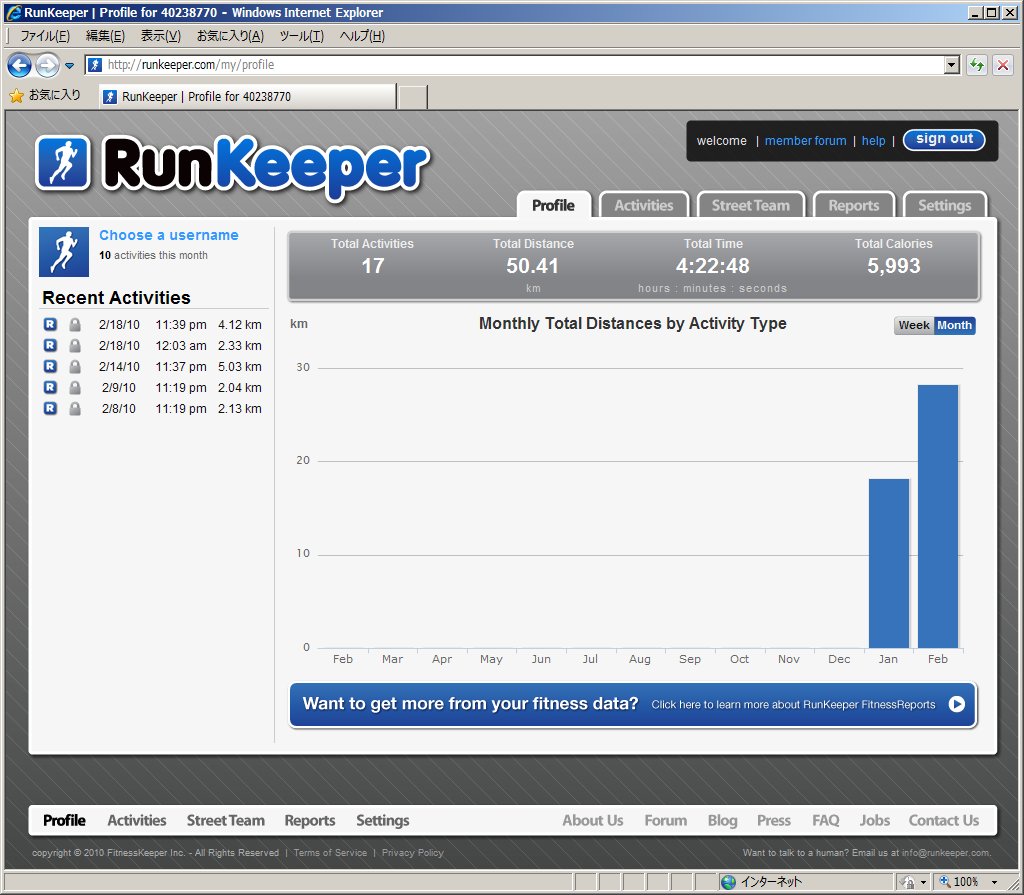Screen dimensions: 1024x895
Task: Click the browser back arrow button
Action: [19, 66]
